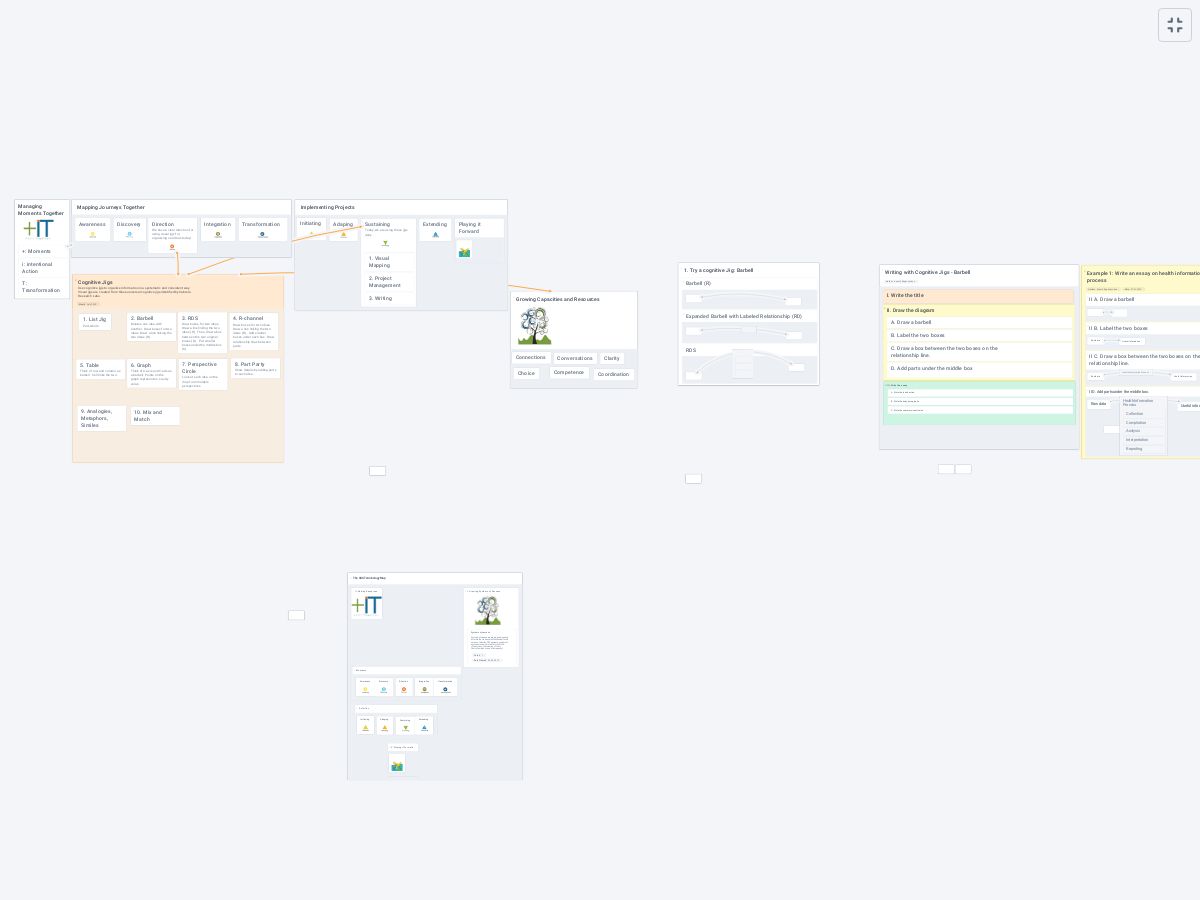Click the exit fullscreen icon
Screen dimensions: 1200x900
coord(1175,25)
